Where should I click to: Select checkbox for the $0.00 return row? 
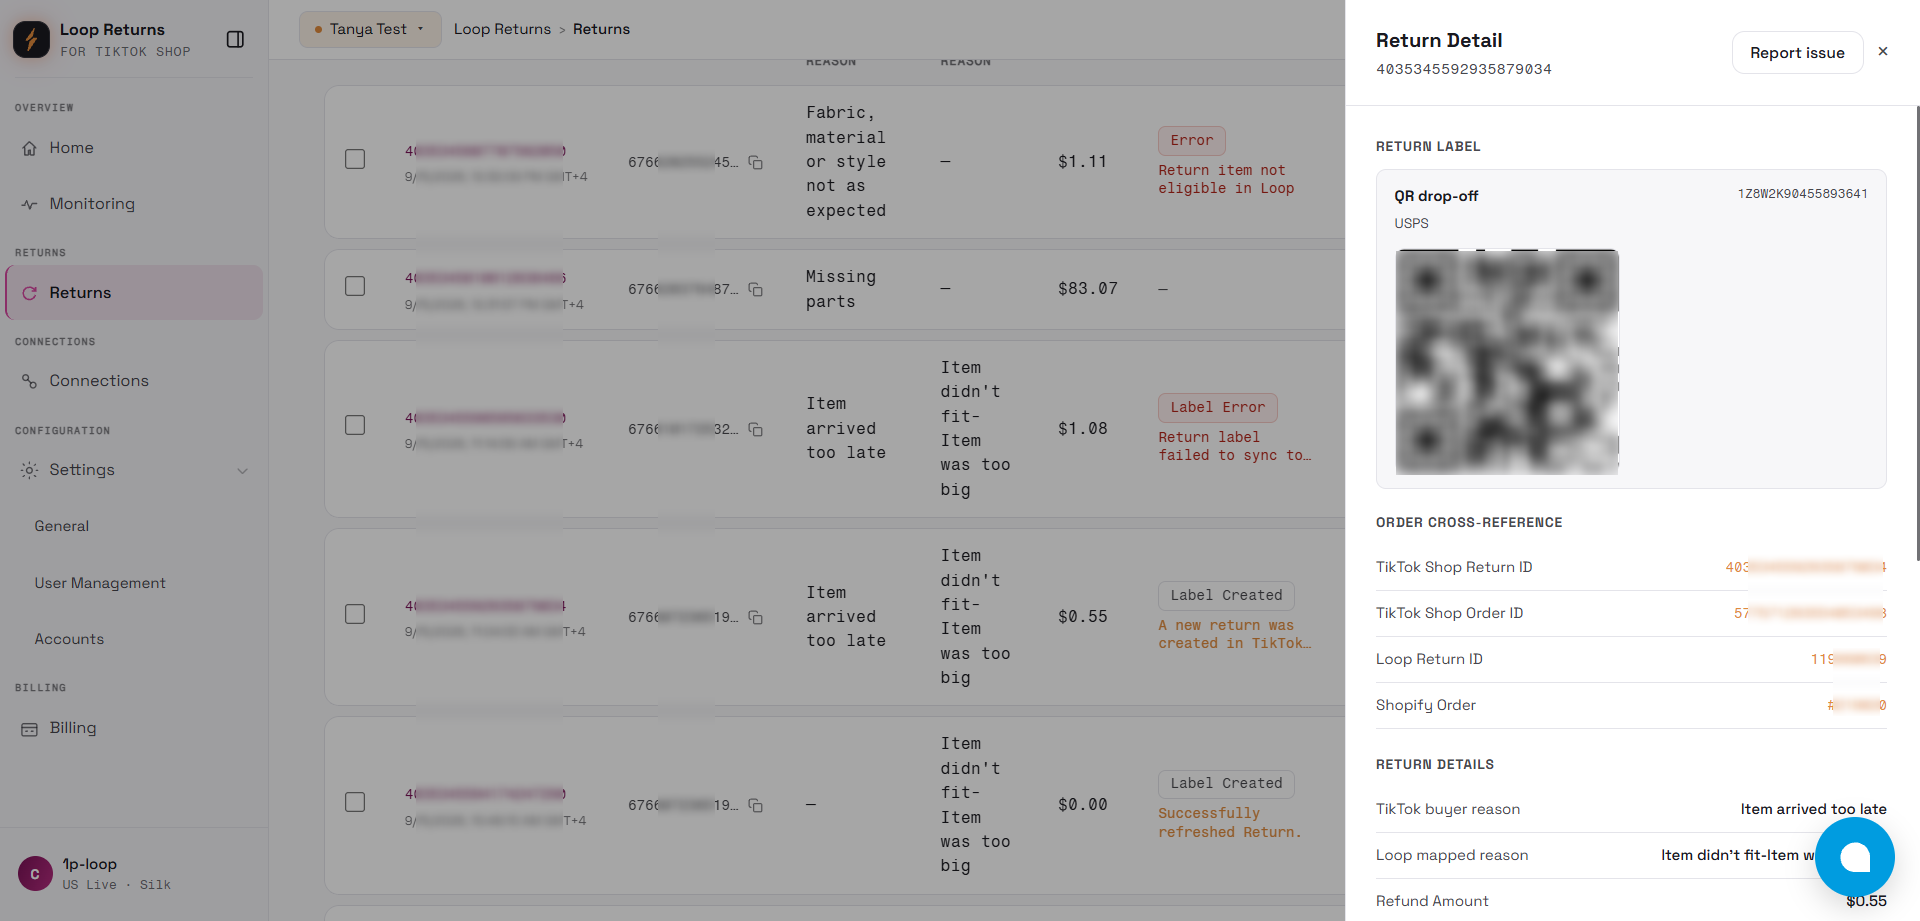tap(355, 802)
